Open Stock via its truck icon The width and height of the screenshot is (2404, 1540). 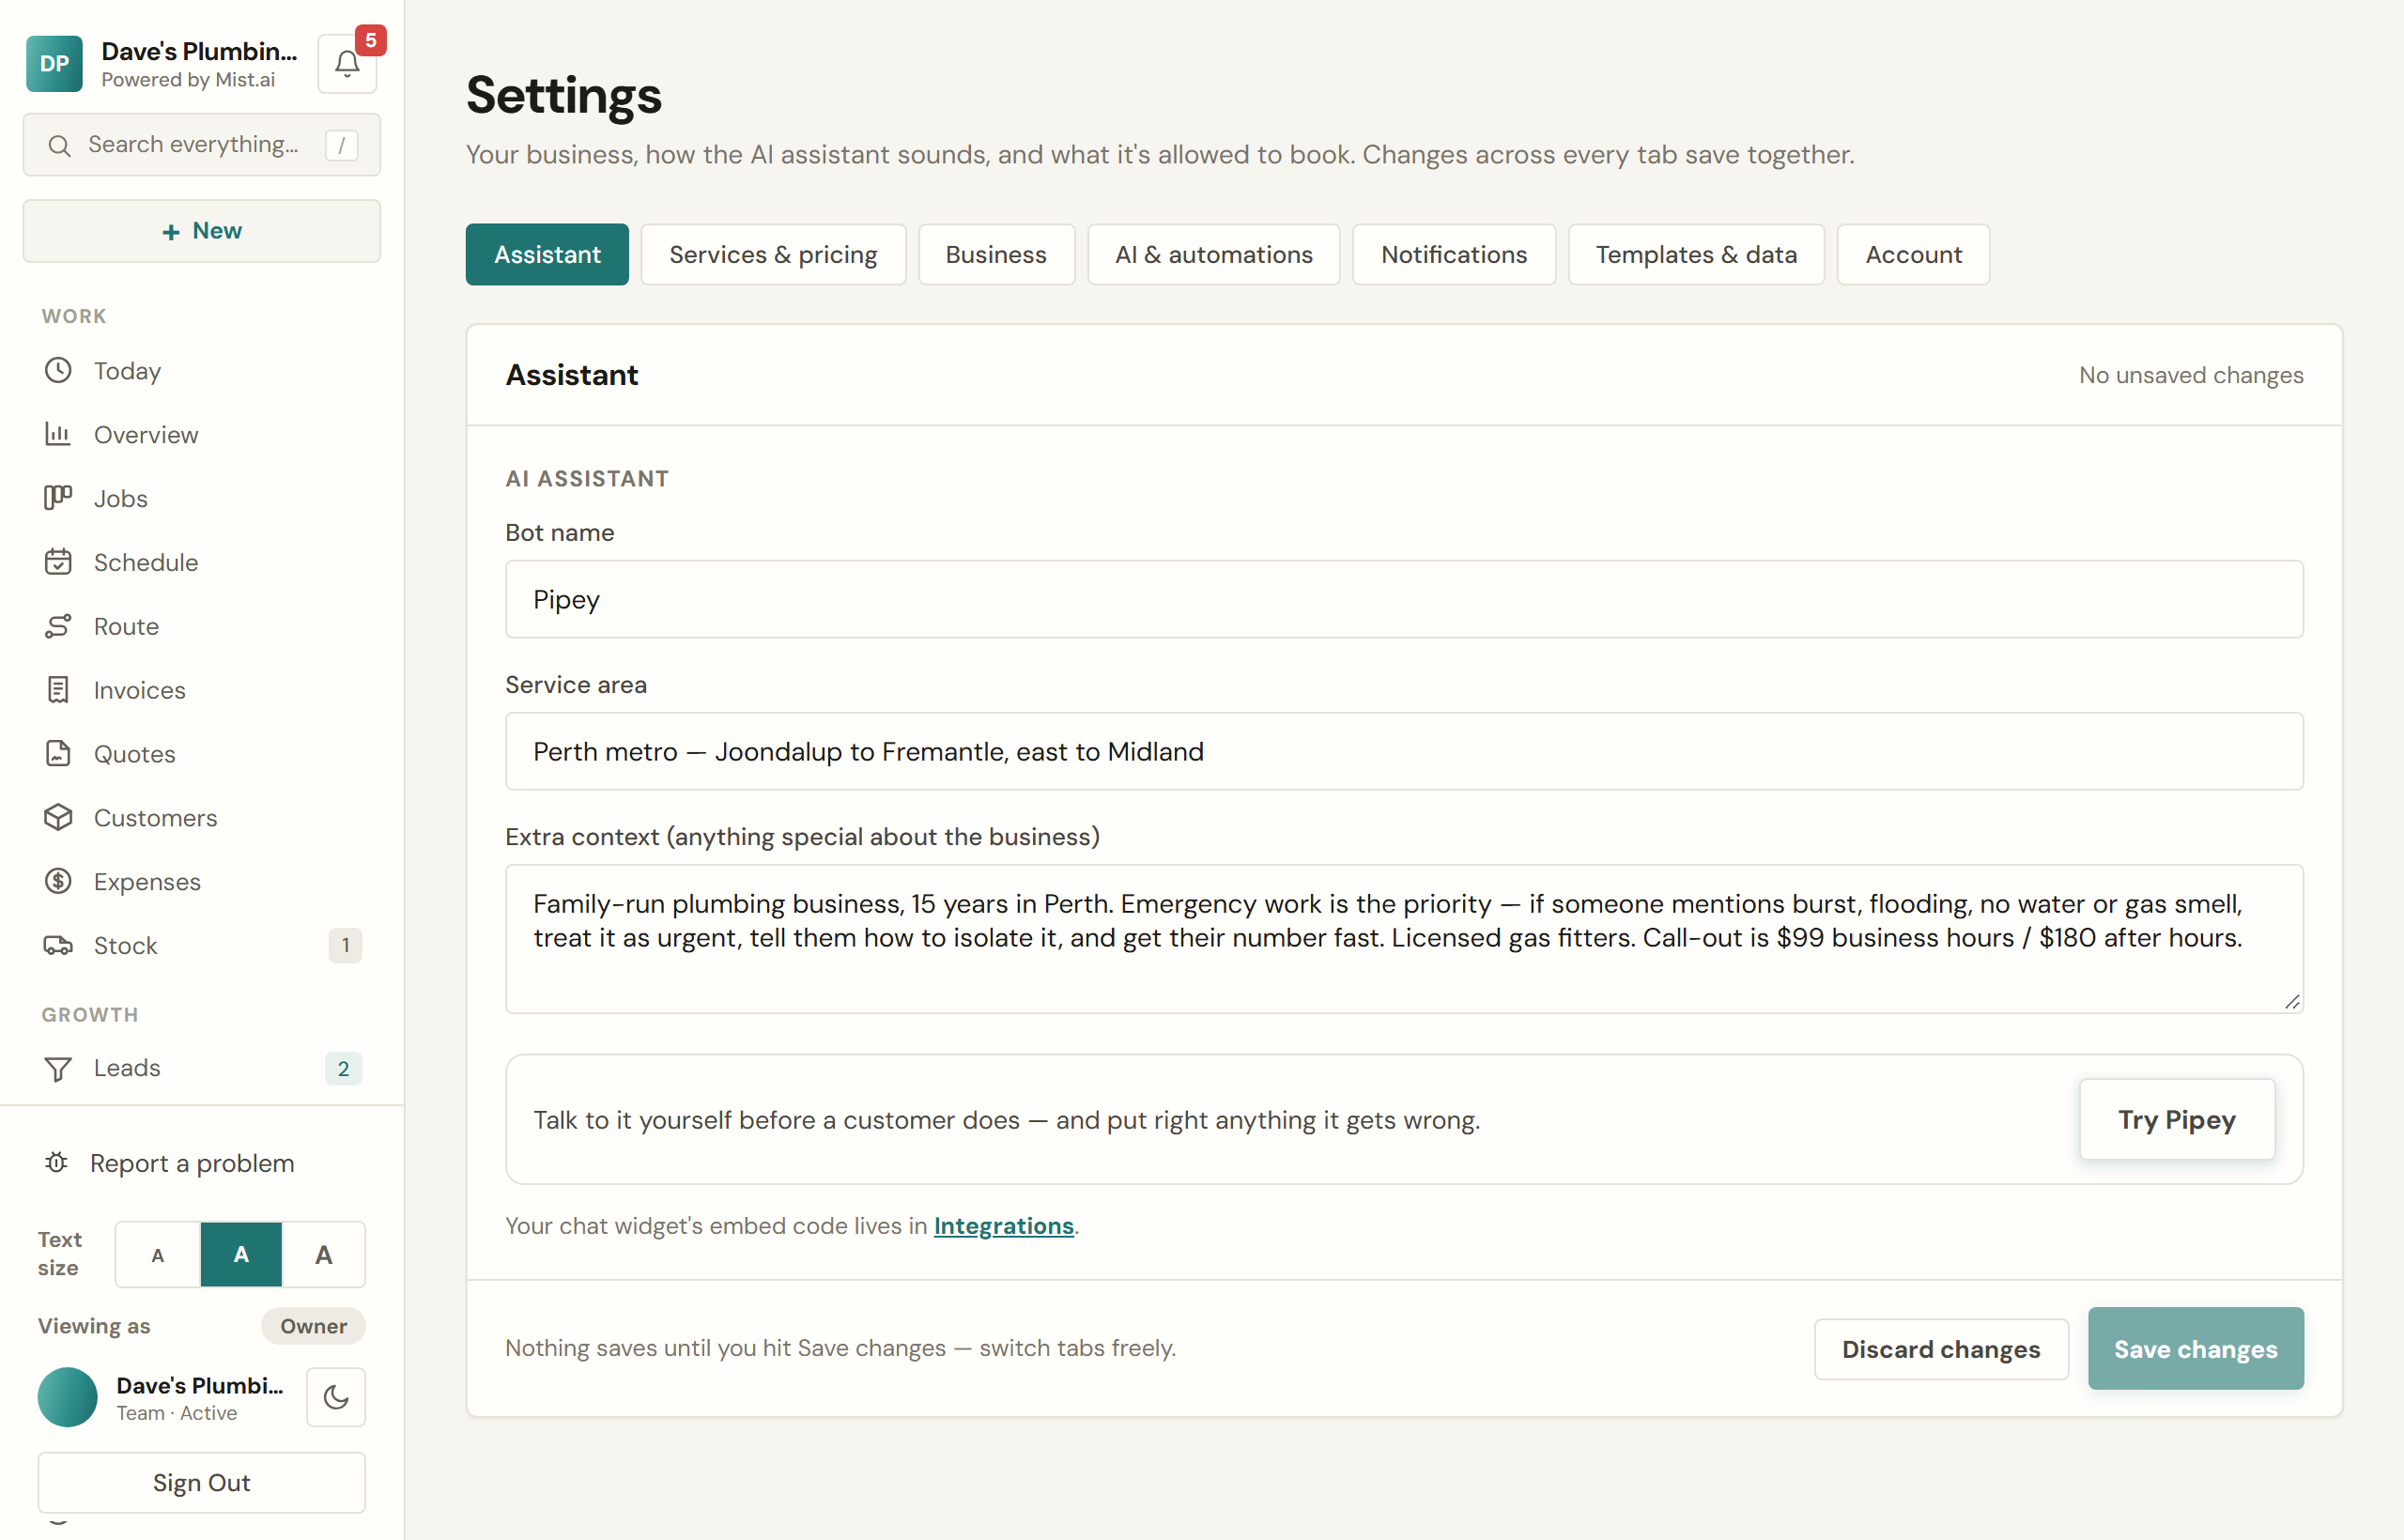click(x=58, y=945)
